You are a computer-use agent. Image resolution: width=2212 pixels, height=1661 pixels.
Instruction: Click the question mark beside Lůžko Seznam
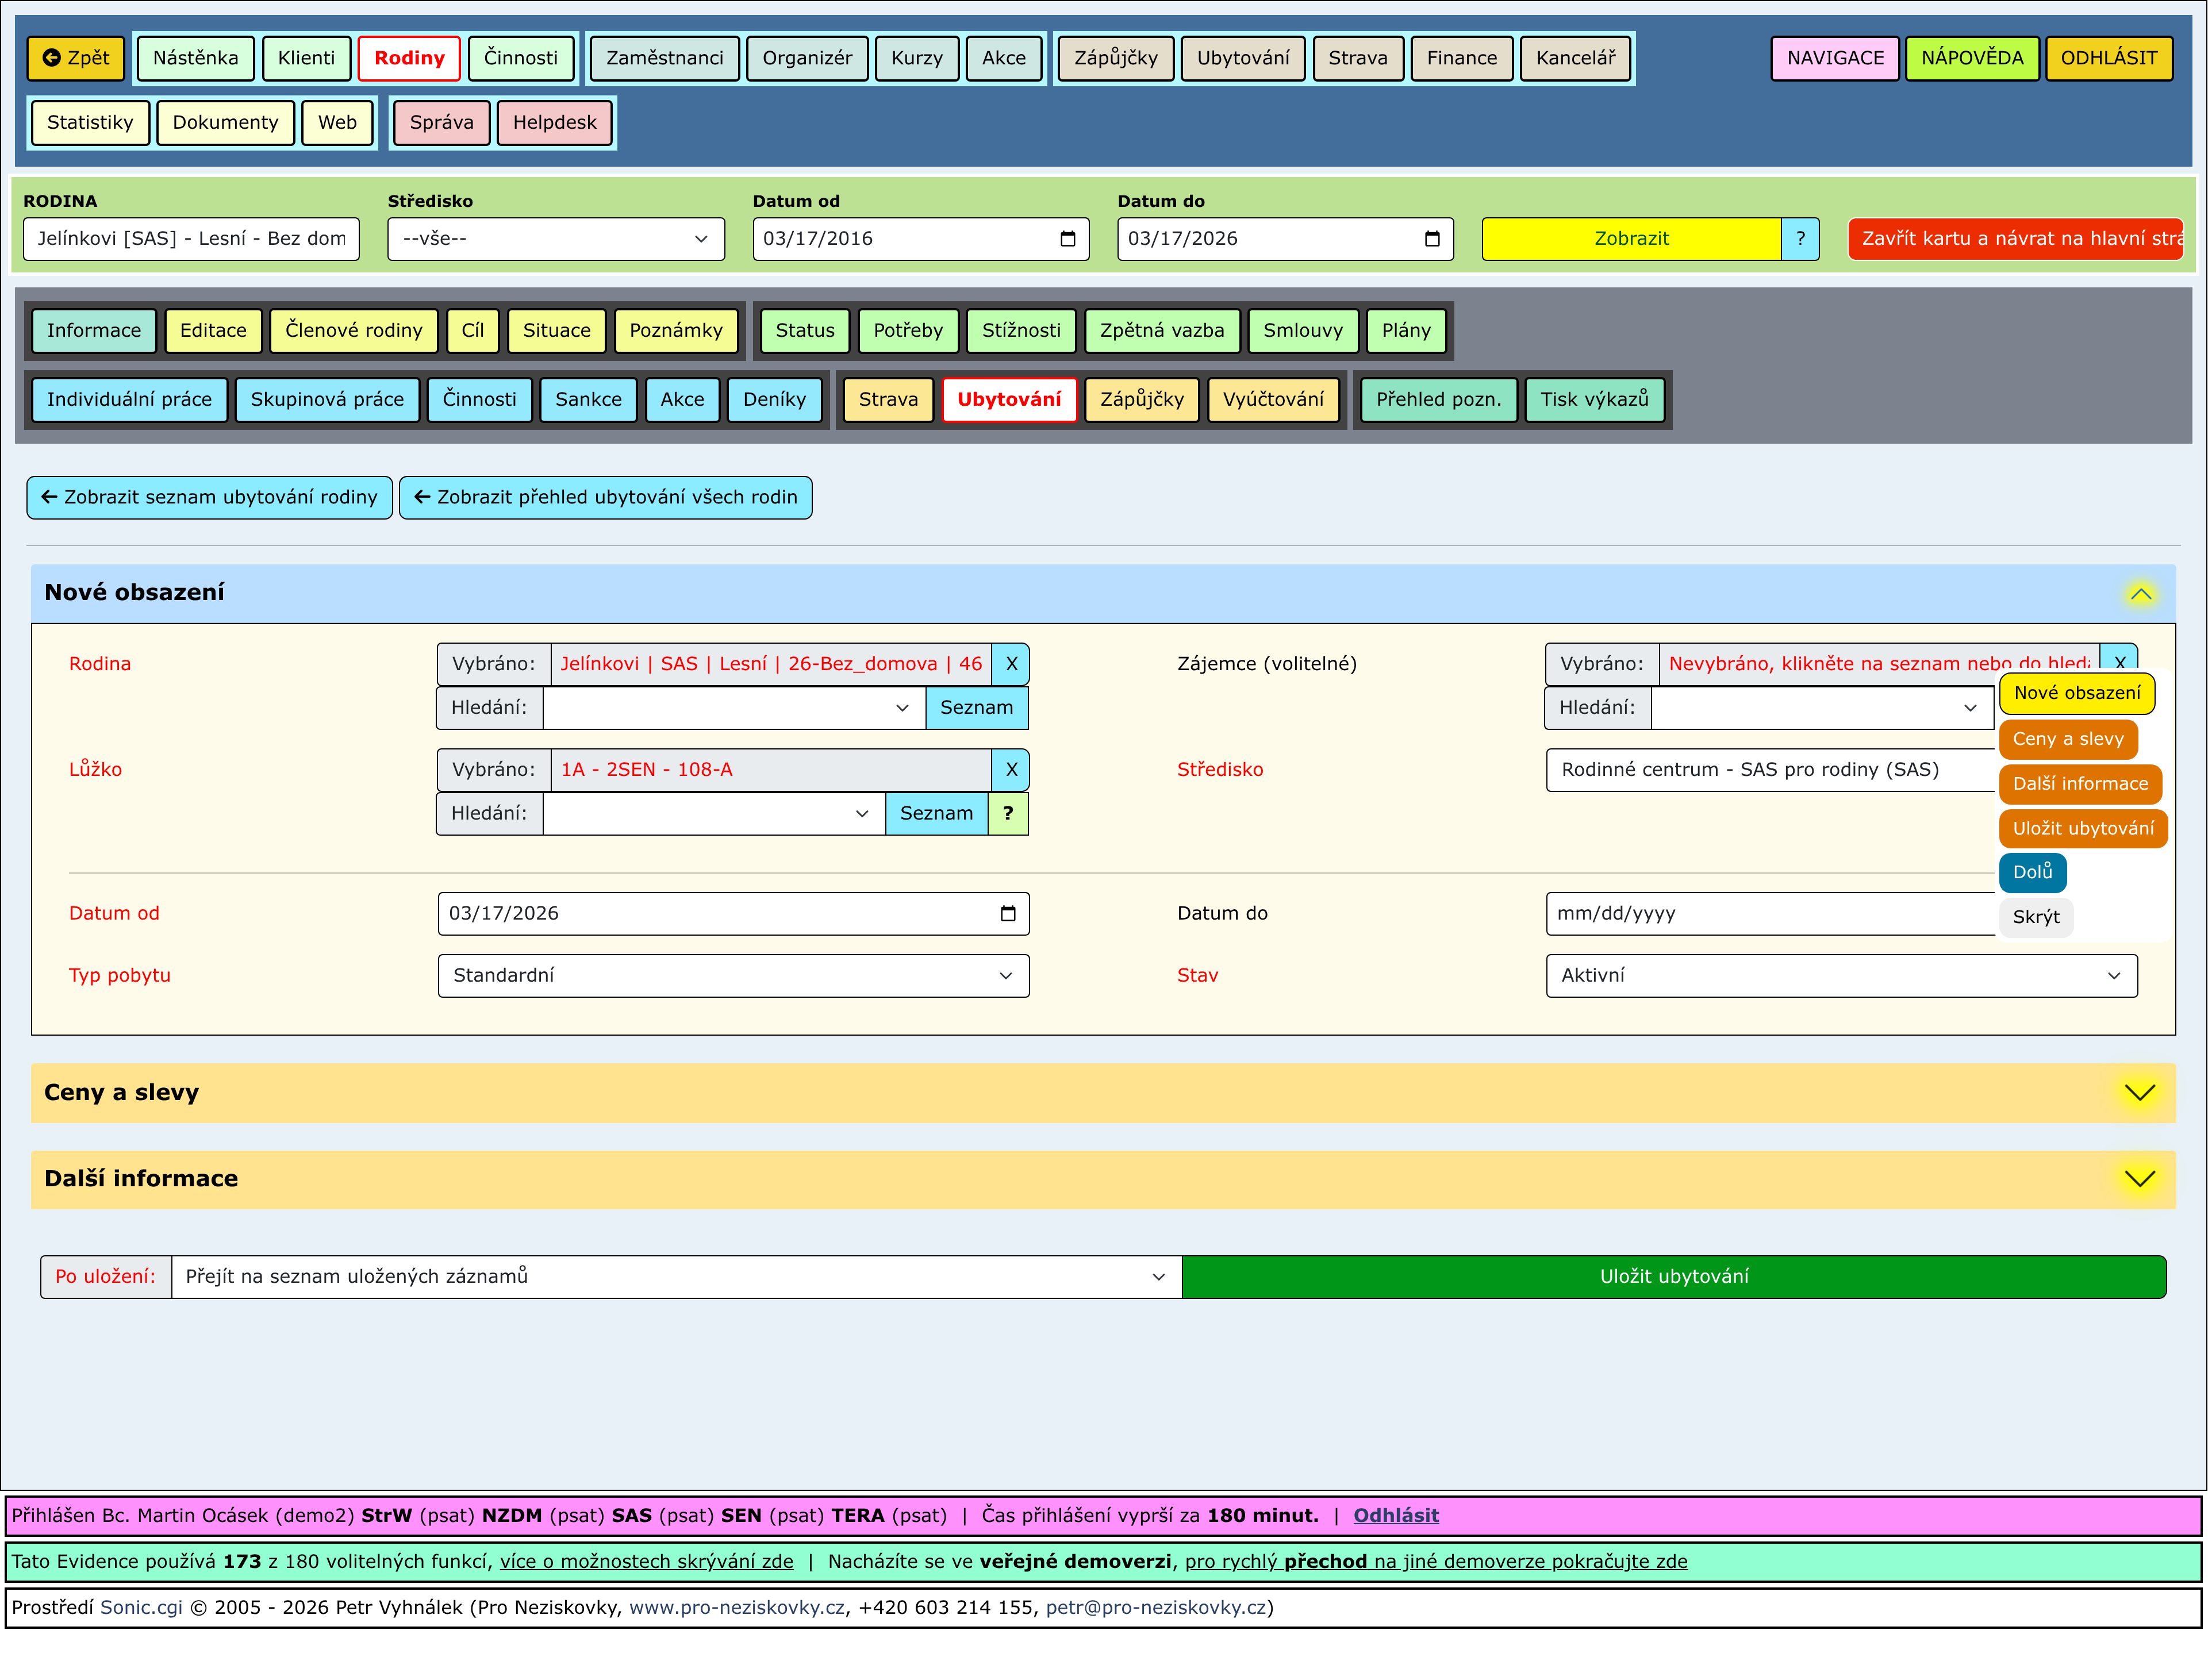(x=1008, y=814)
